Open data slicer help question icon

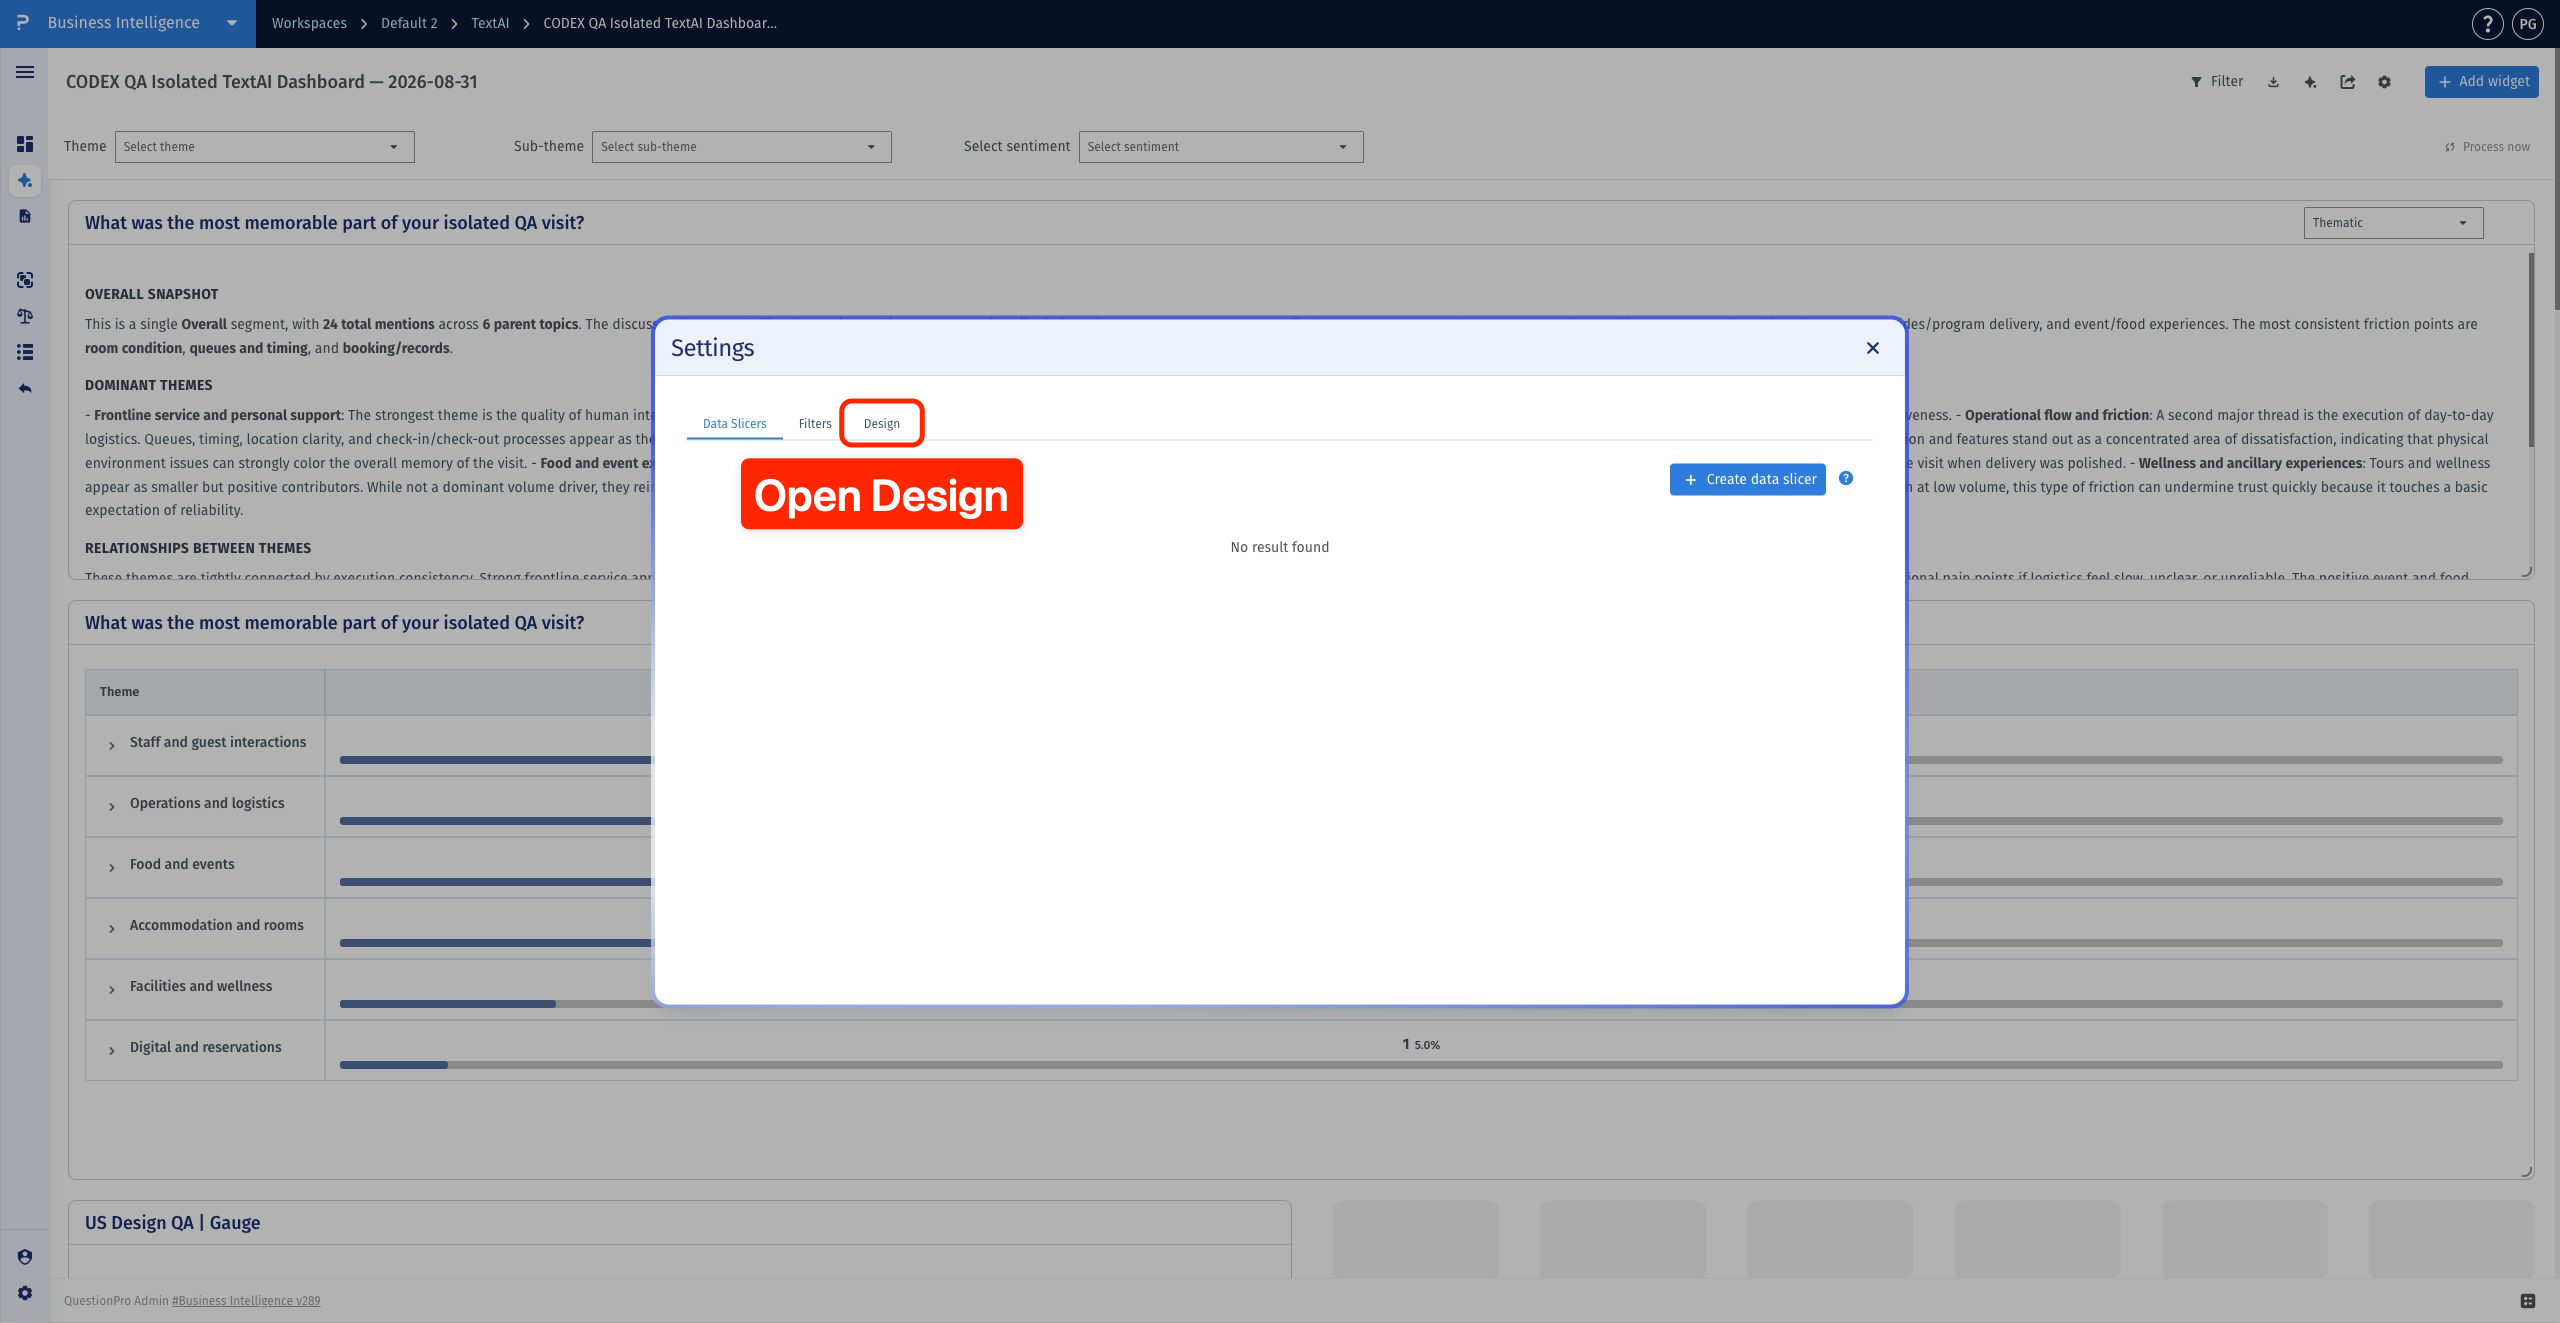[x=1846, y=479]
